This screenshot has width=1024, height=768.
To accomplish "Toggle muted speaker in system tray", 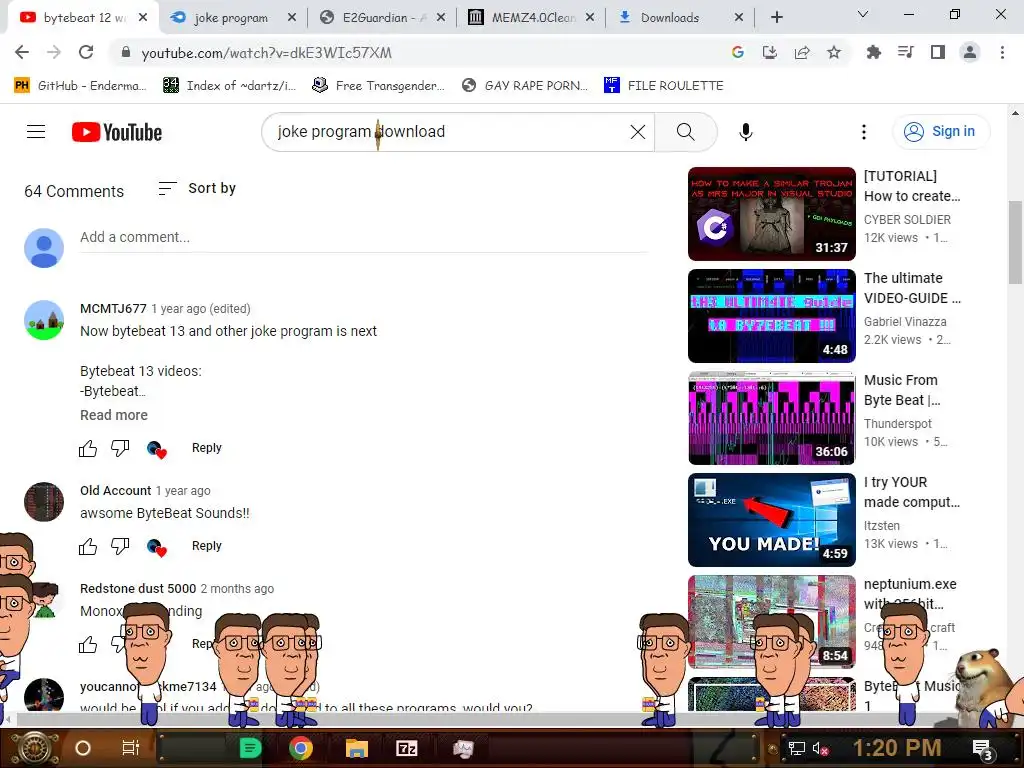I will tap(820, 748).
